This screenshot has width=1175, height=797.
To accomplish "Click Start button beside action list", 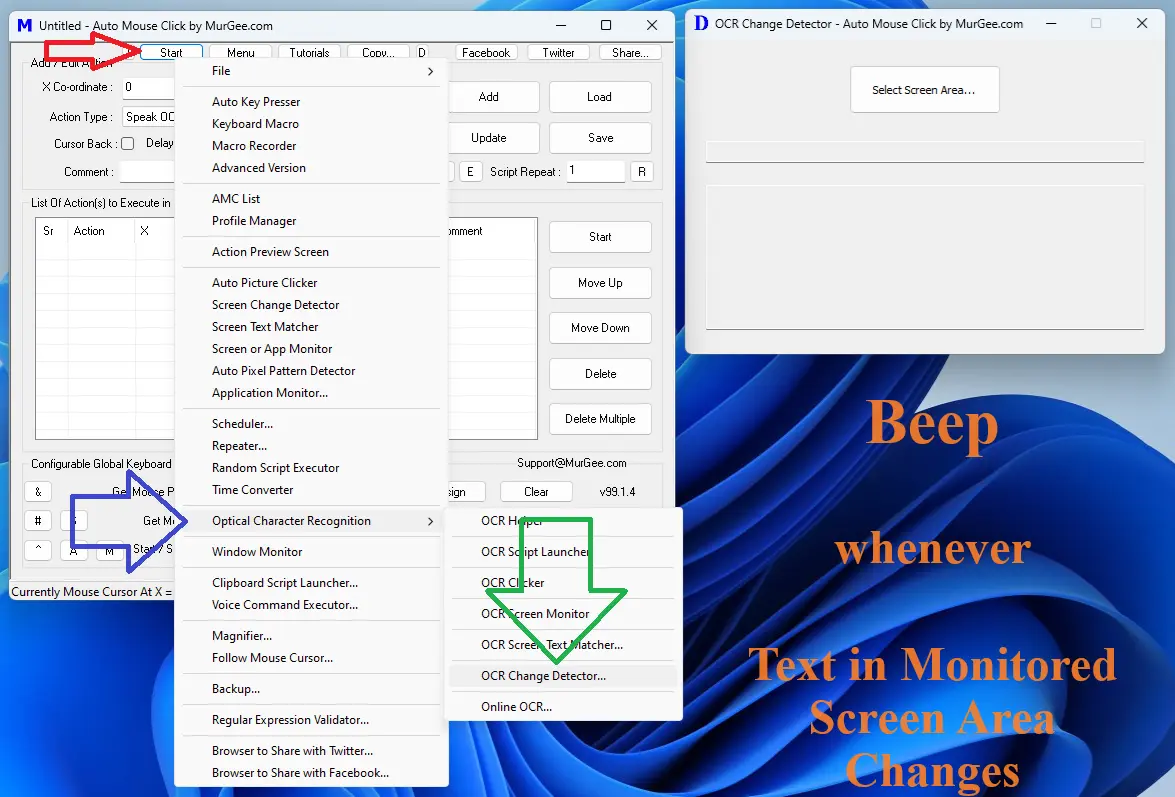I will click(x=600, y=237).
